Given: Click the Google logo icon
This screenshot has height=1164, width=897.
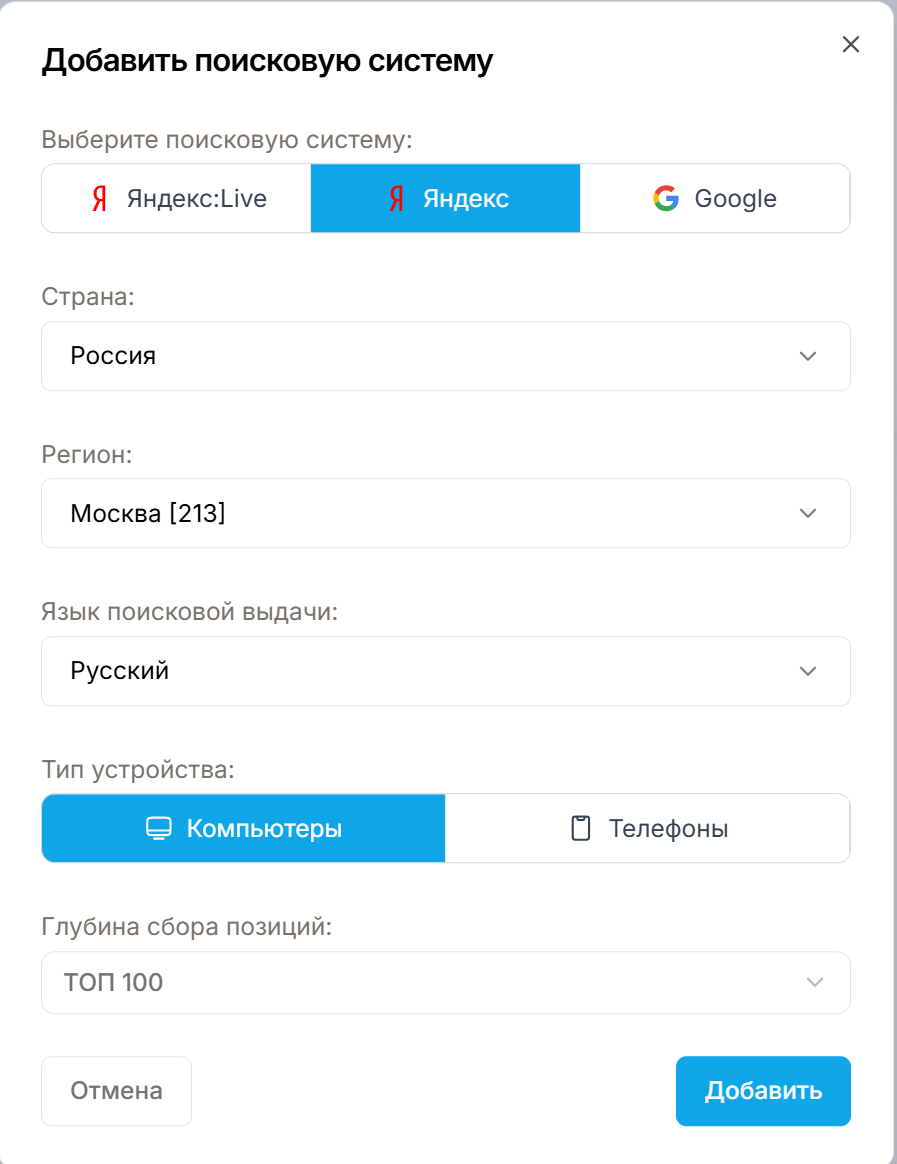Looking at the screenshot, I should click(x=665, y=199).
